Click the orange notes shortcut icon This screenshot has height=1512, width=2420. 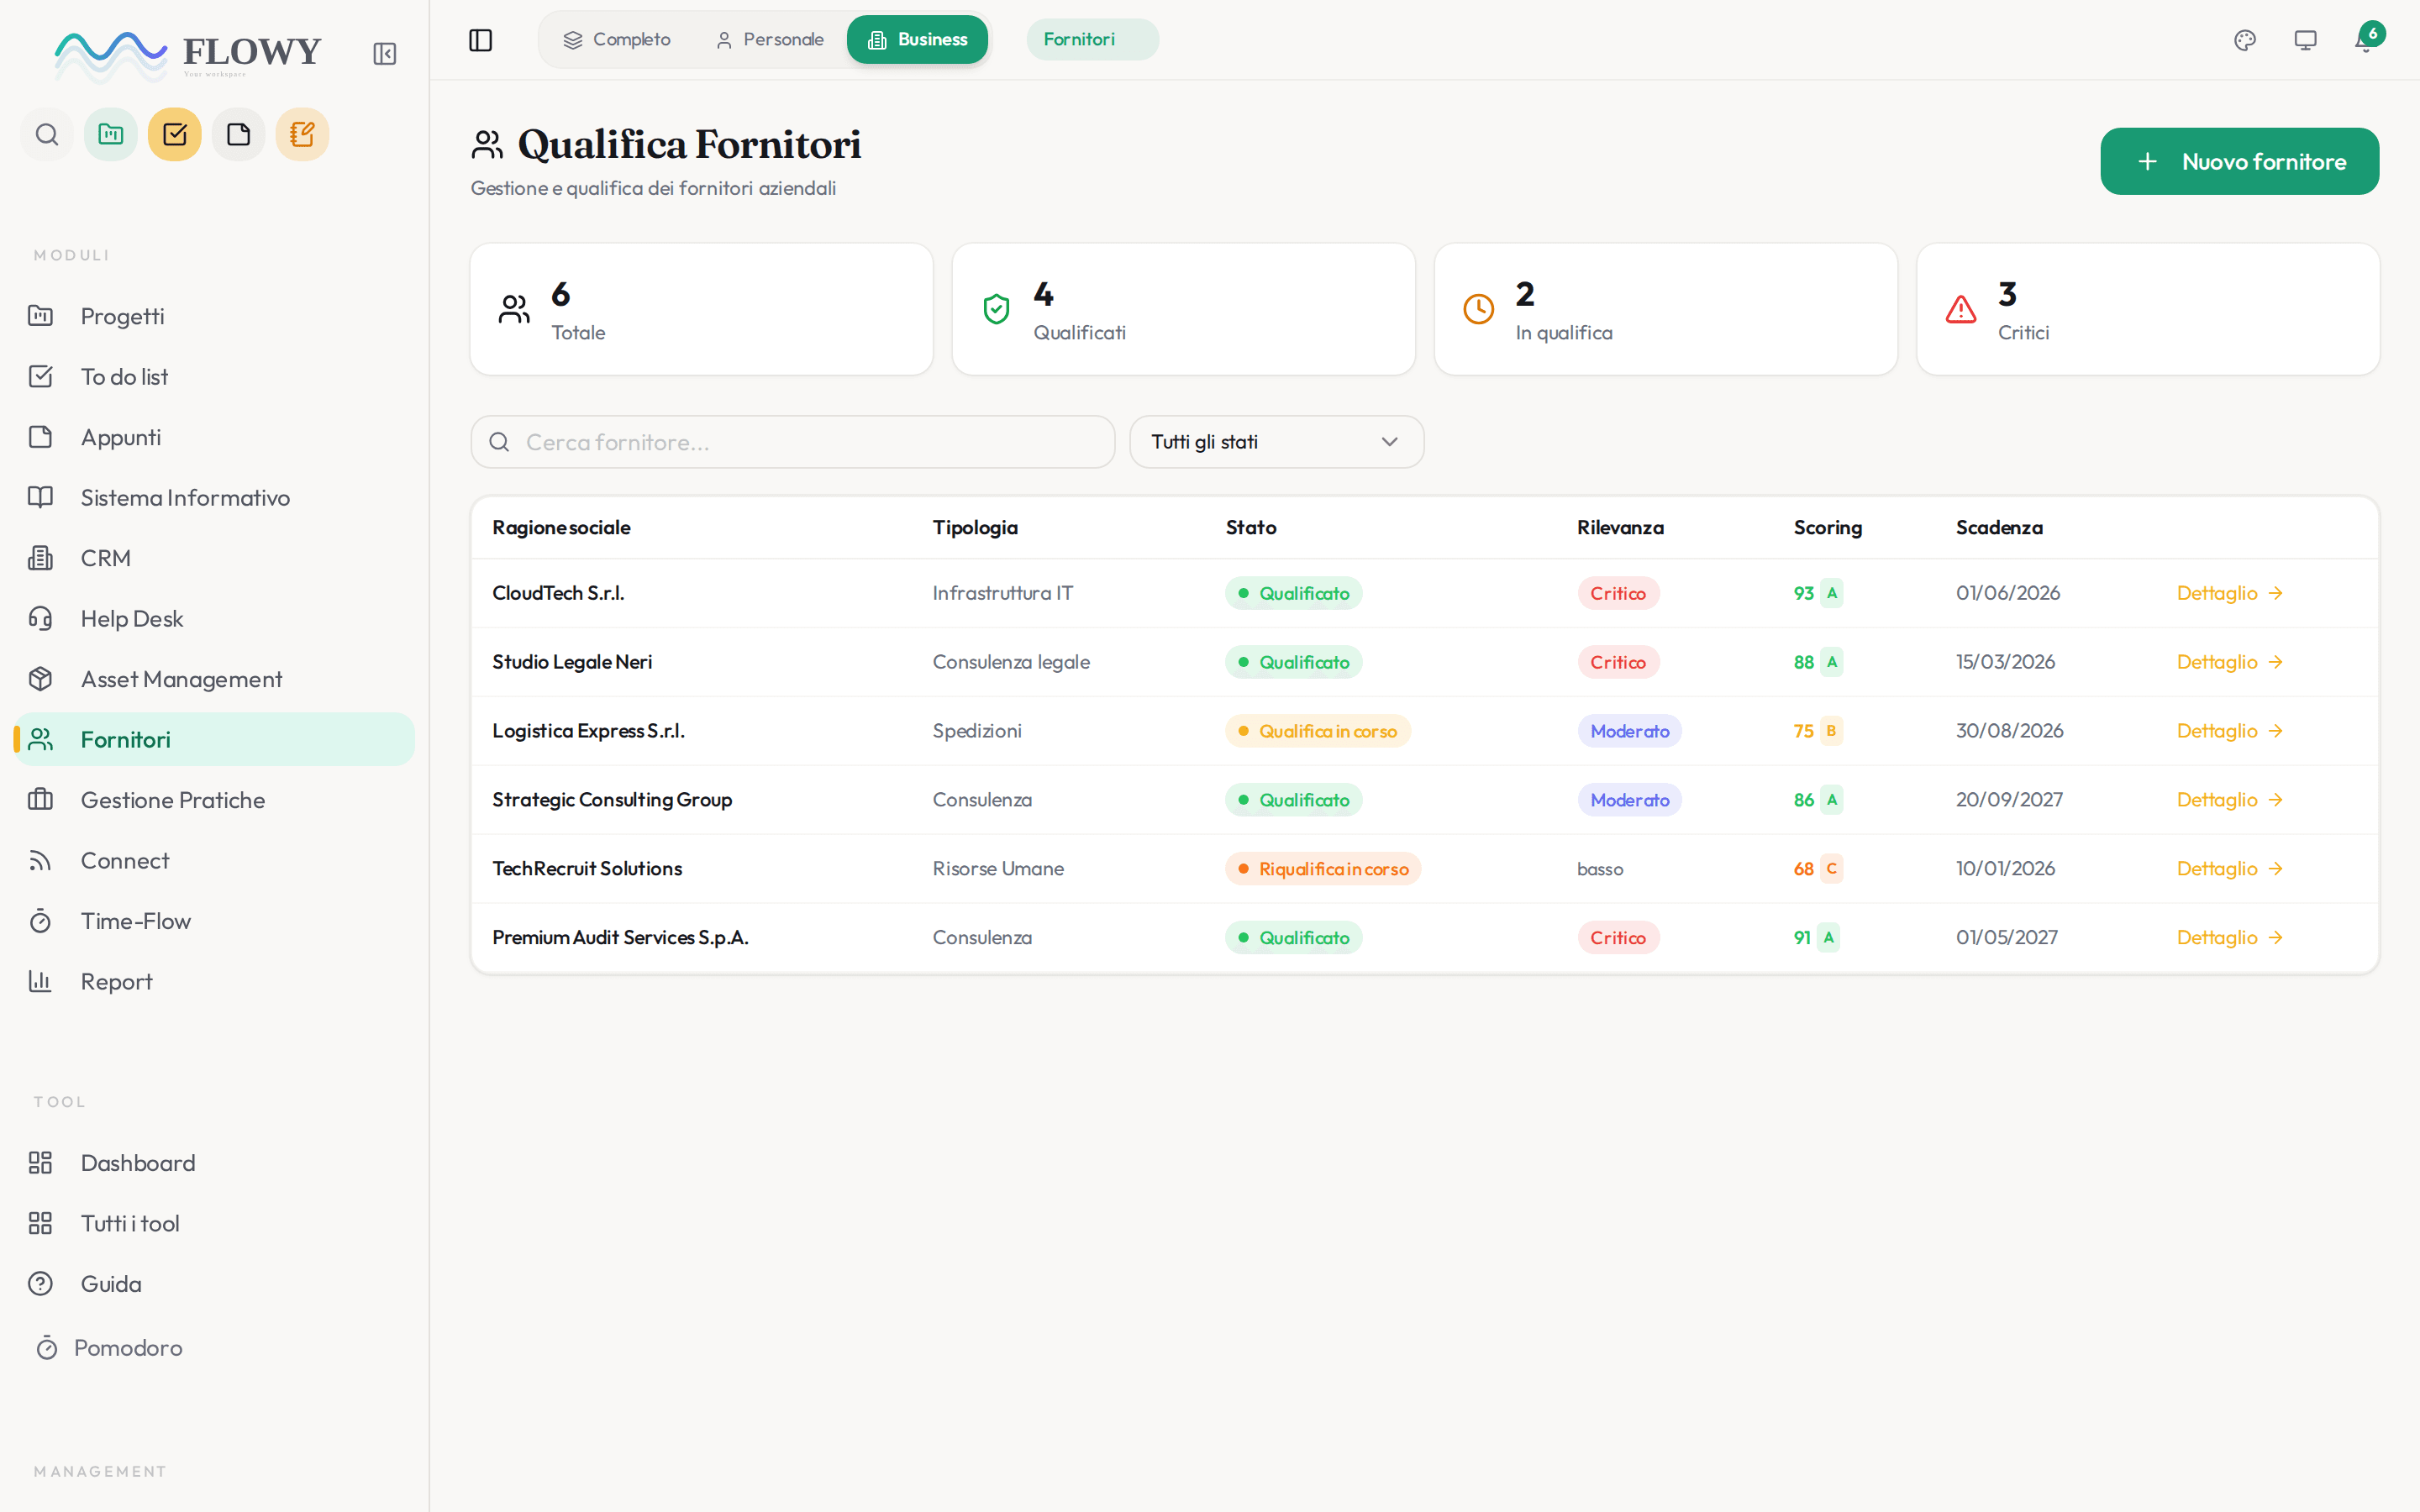(x=302, y=134)
